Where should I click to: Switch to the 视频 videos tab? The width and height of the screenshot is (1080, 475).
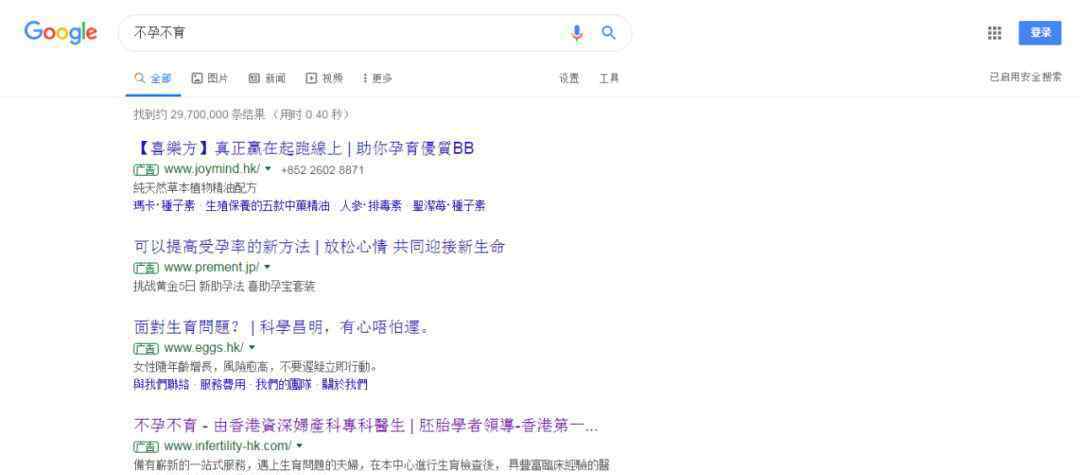[324, 78]
